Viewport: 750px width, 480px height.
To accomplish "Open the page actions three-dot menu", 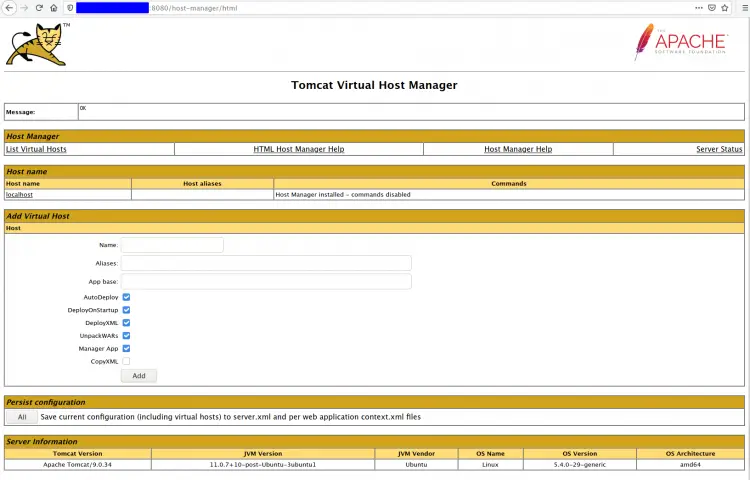I will [x=699, y=8].
